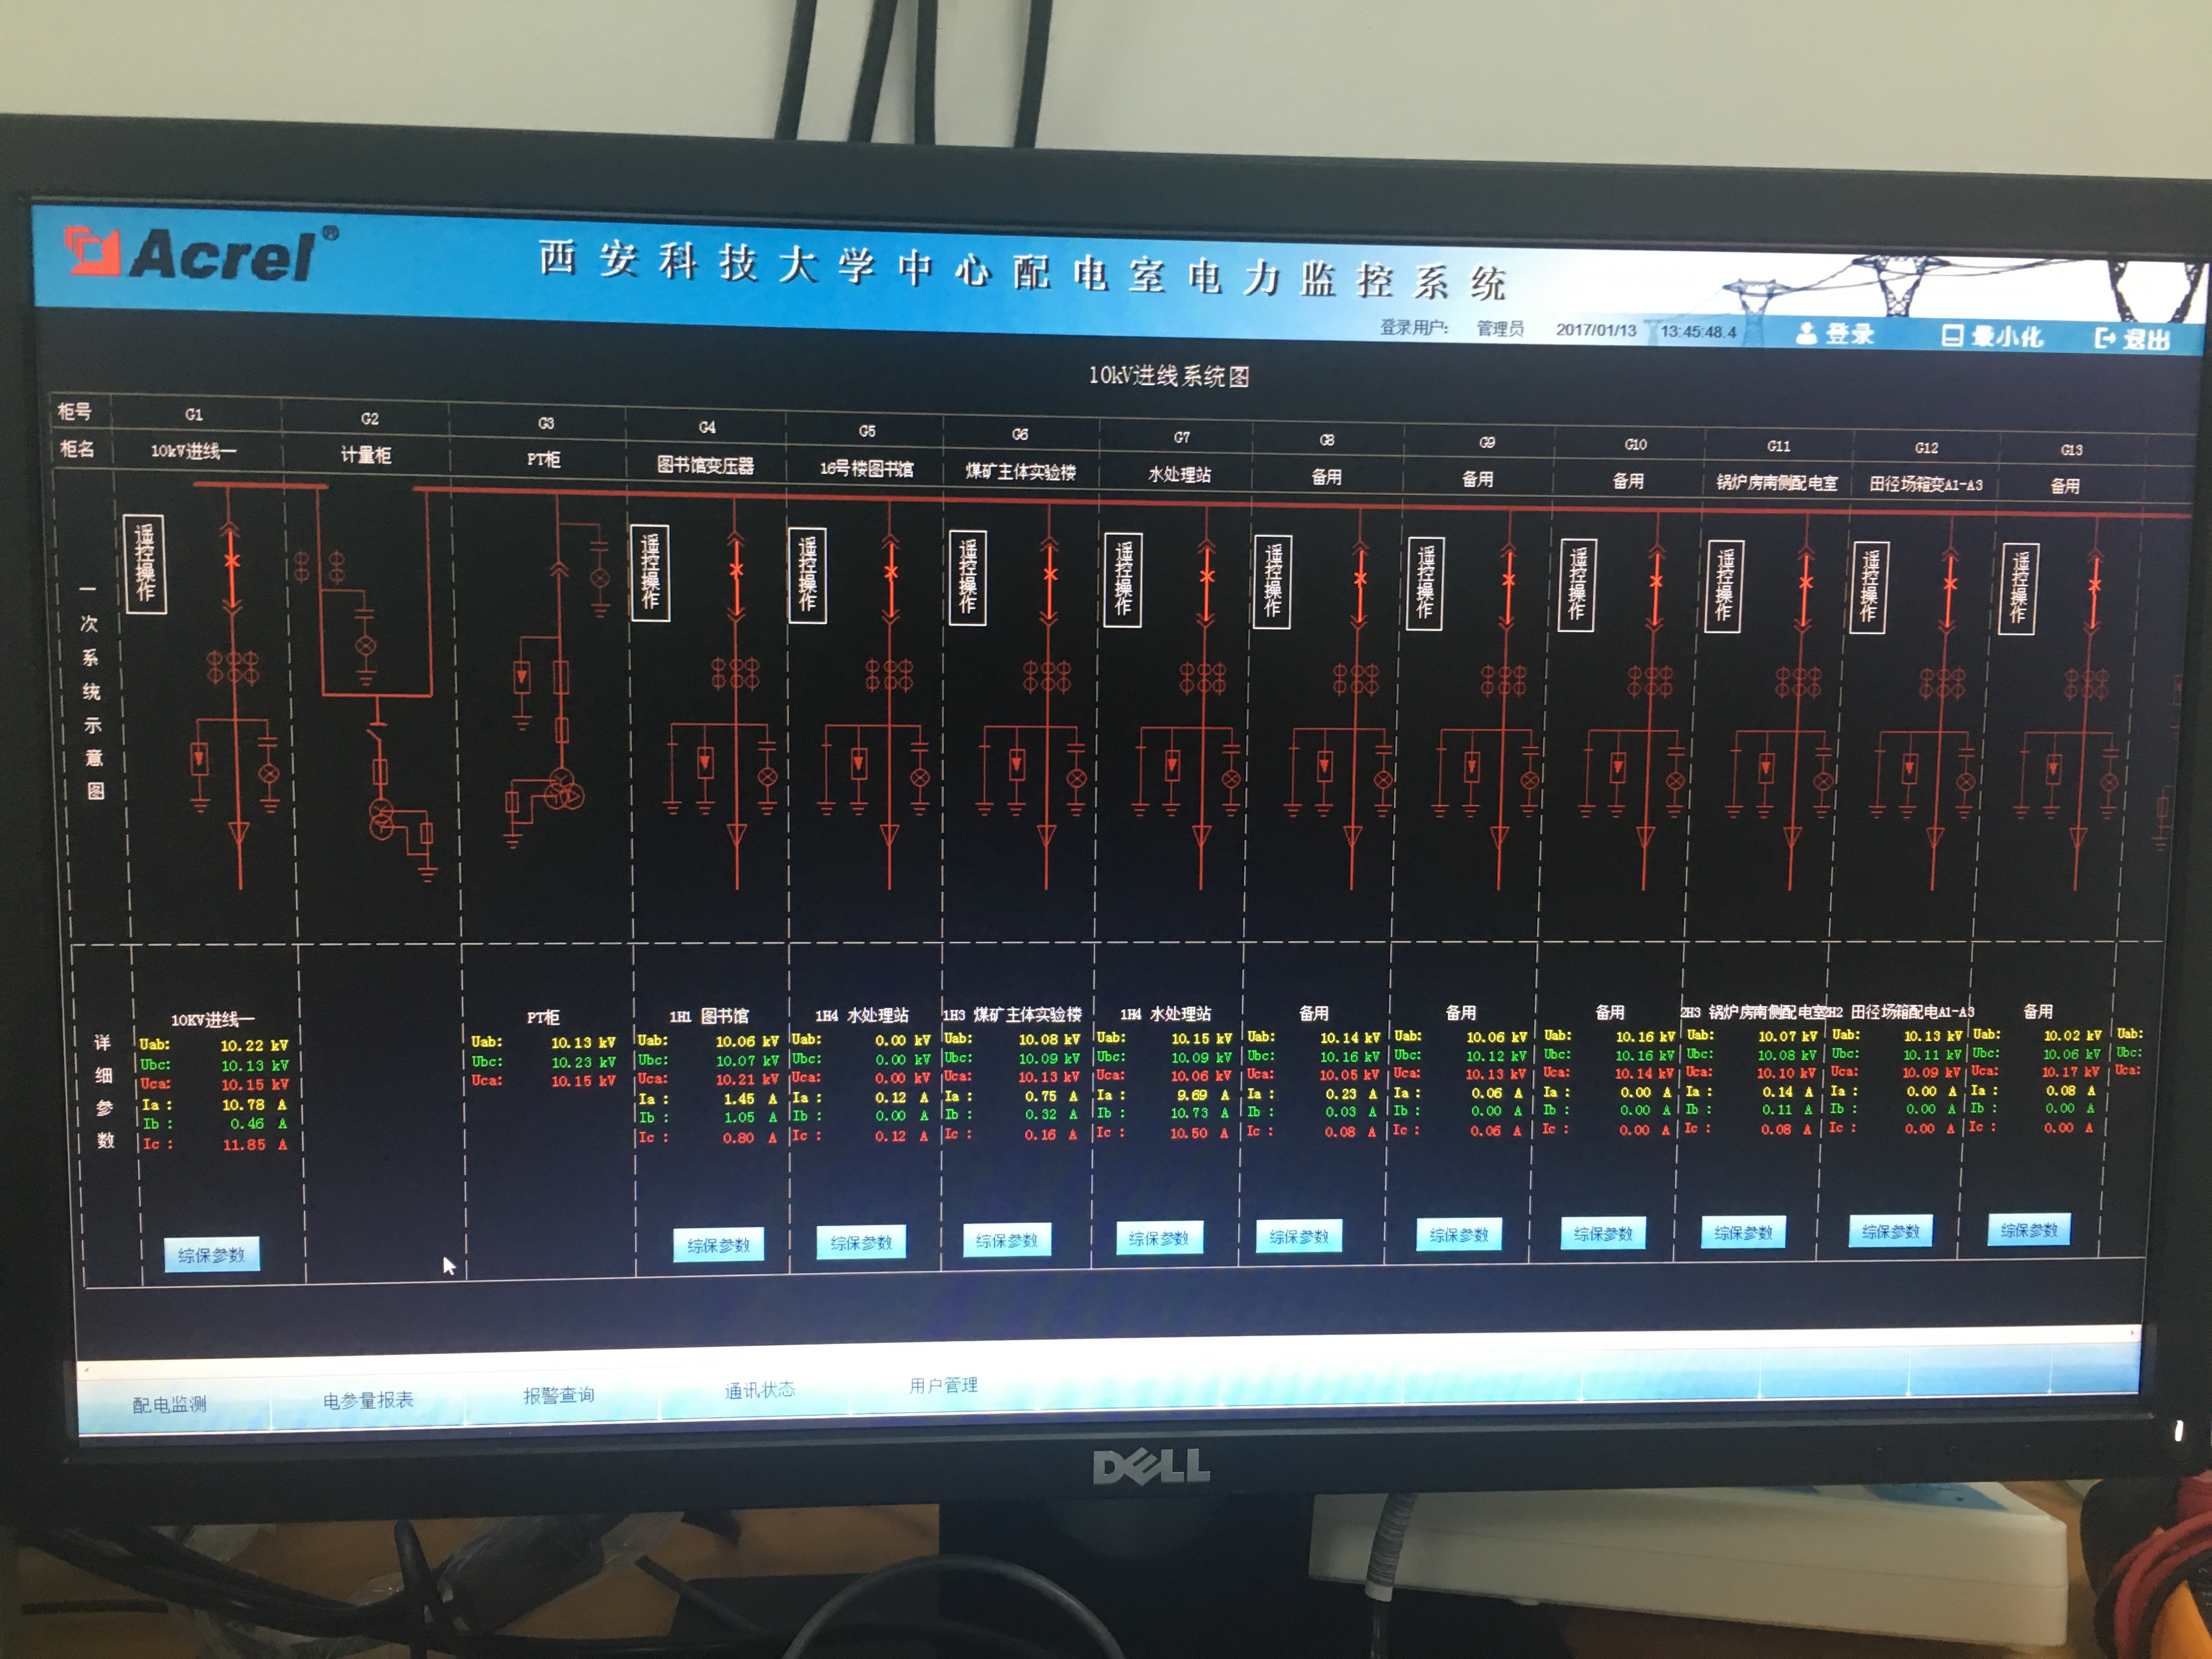Click the G1 Ic value 11.85 A
The width and height of the screenshot is (2212, 1659).
tap(255, 1145)
